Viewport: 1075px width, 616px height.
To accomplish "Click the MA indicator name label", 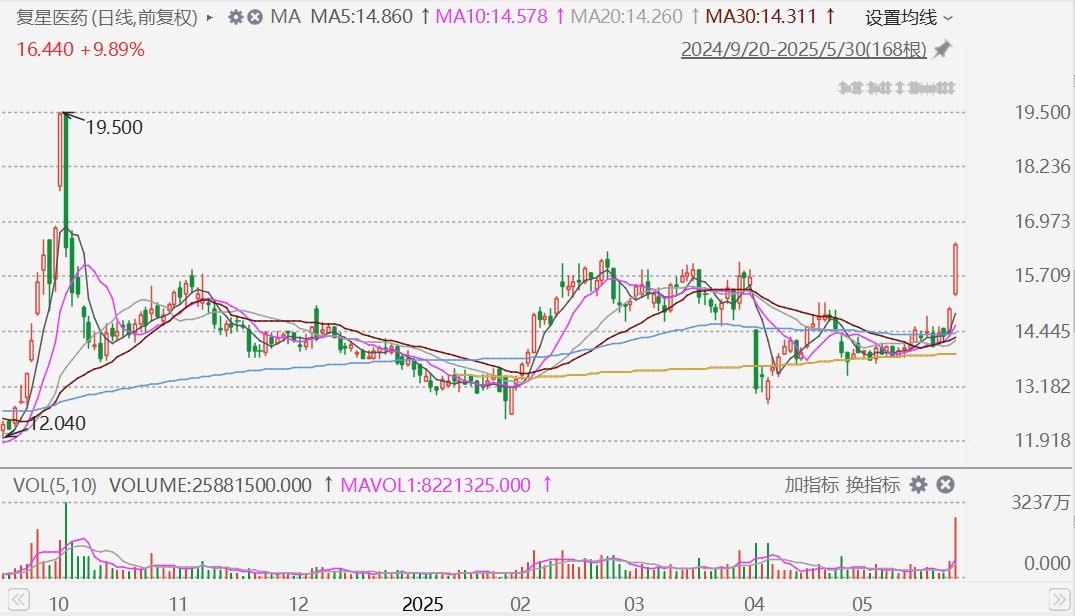I will tap(285, 16).
